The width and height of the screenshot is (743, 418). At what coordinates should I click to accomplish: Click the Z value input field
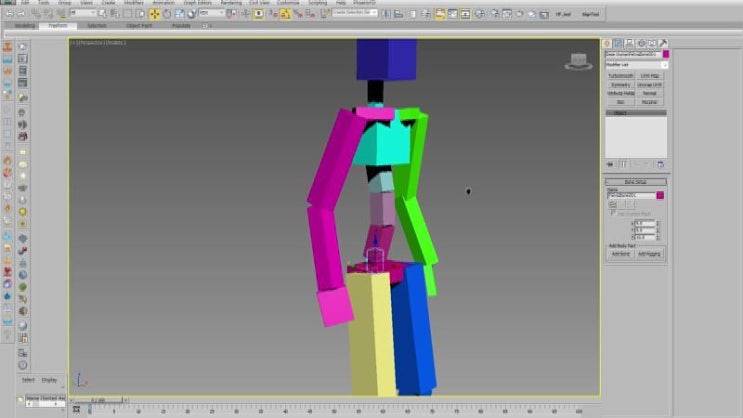click(645, 236)
